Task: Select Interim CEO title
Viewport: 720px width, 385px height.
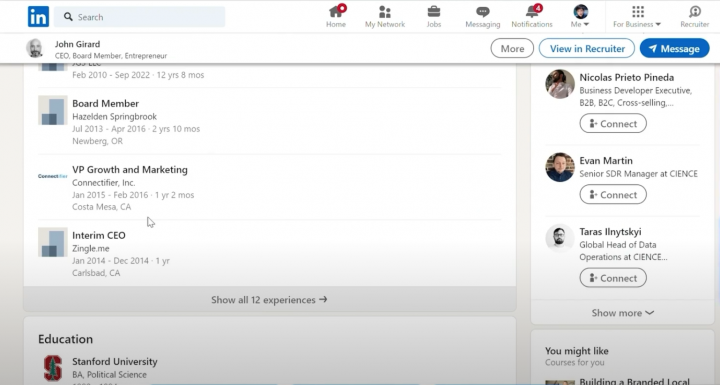Action: pos(99,235)
